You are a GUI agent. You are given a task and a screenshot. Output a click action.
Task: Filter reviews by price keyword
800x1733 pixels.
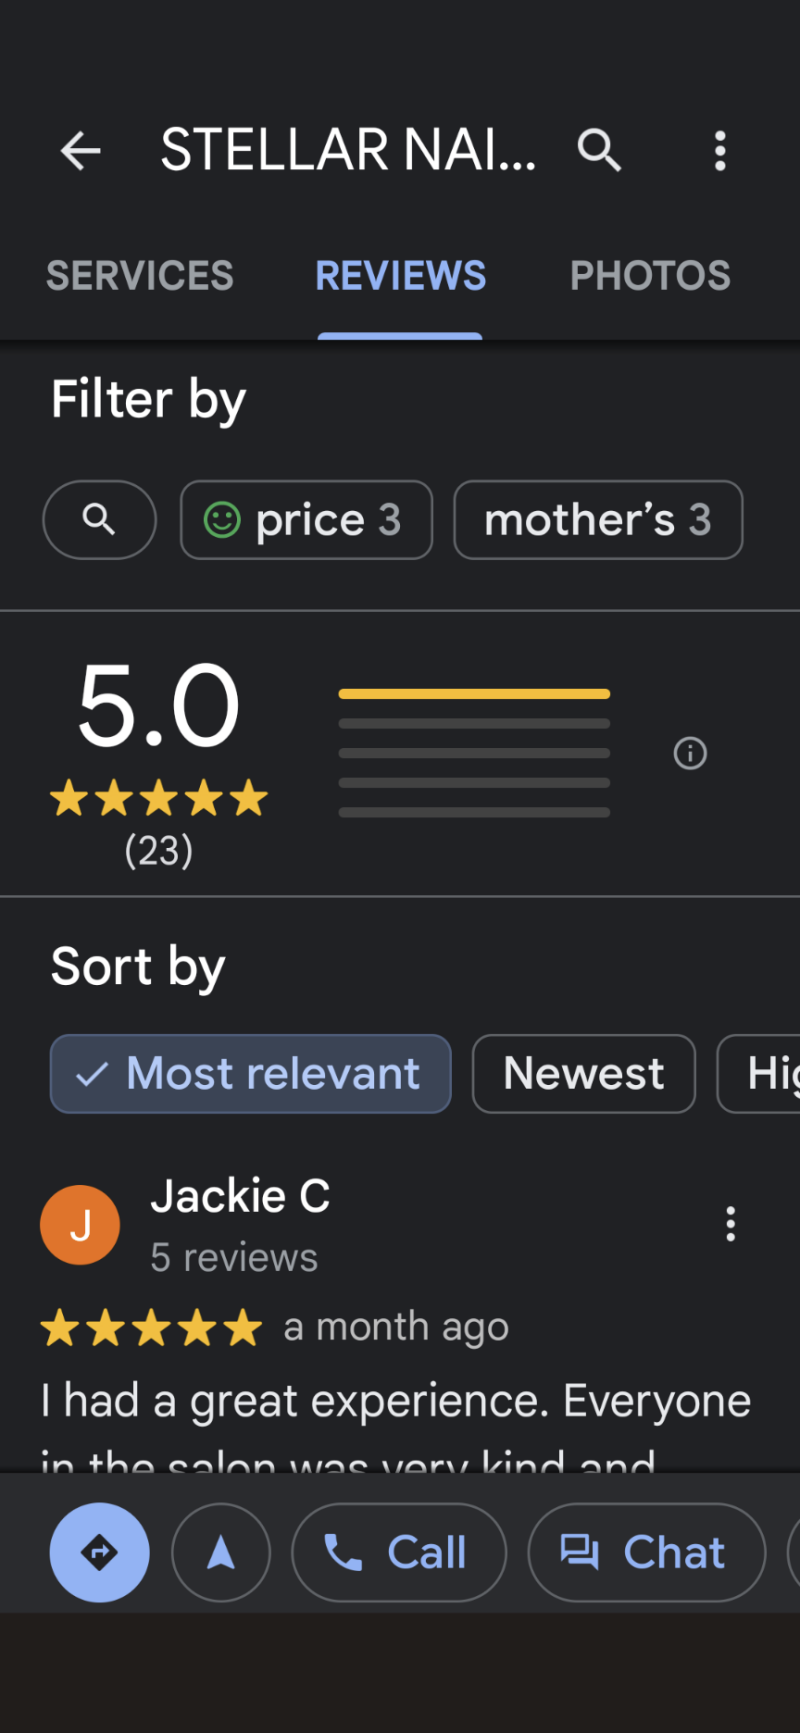306,520
